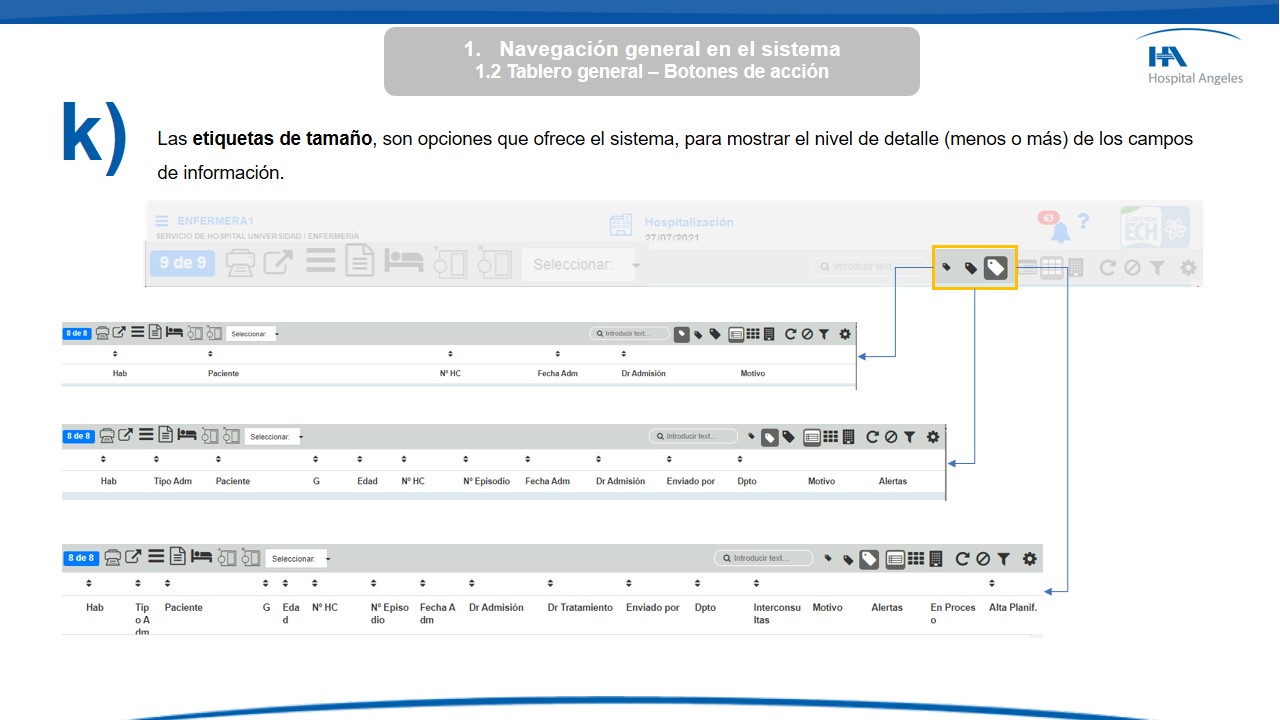Open the notification bell showing 63 alerts

1059,232
